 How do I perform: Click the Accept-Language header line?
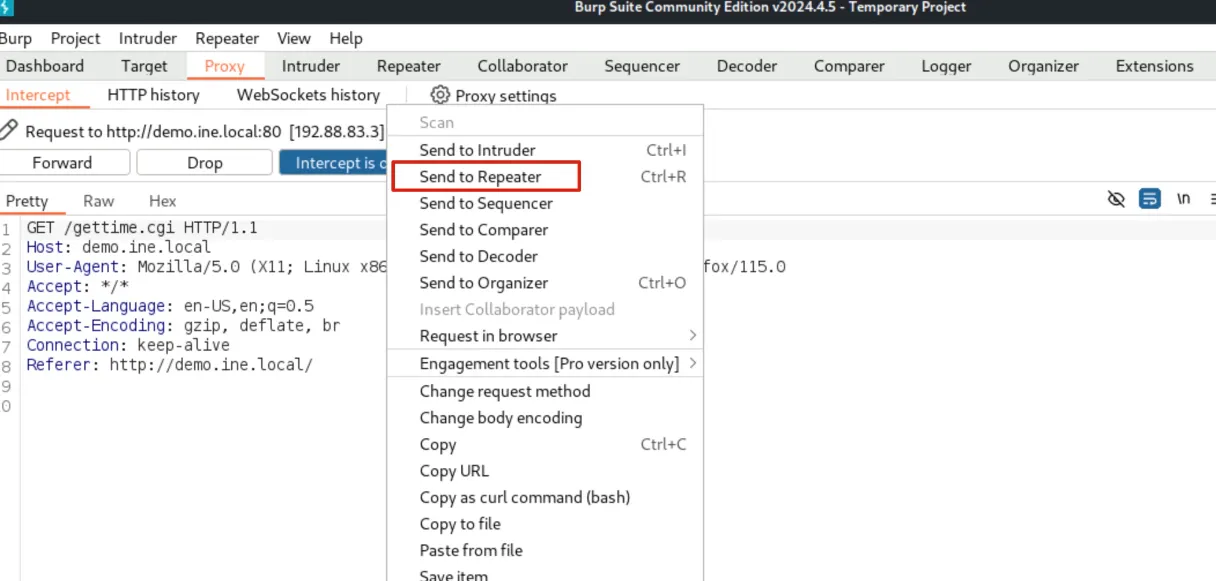tap(170, 306)
